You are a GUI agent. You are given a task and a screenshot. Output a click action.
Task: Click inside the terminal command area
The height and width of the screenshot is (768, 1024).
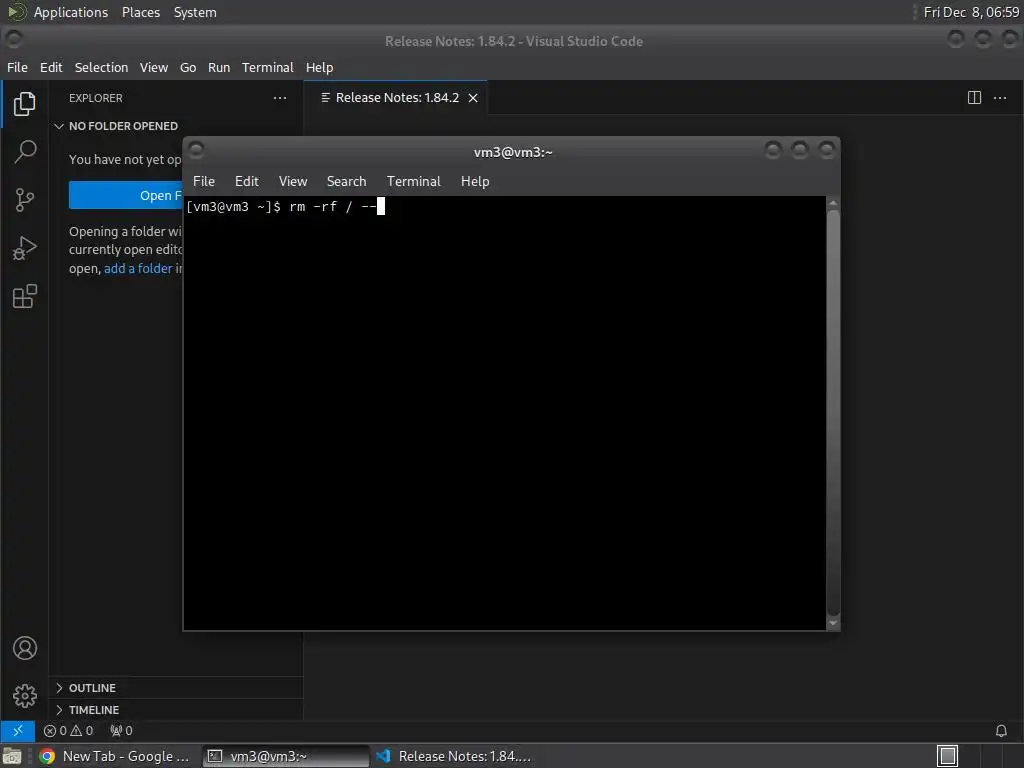pos(505,413)
